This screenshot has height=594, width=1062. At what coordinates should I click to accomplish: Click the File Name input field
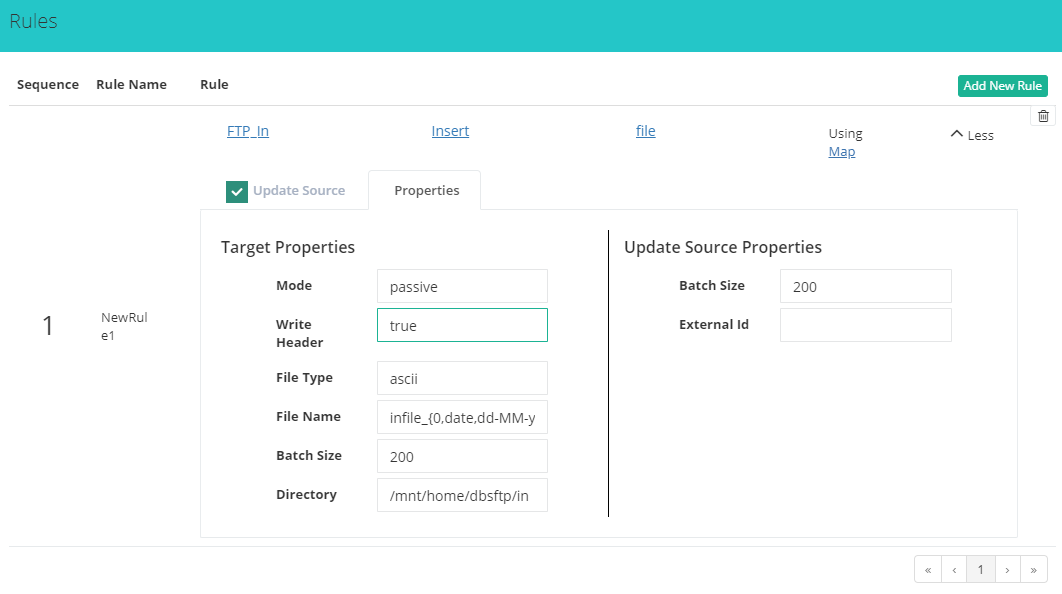click(462, 417)
